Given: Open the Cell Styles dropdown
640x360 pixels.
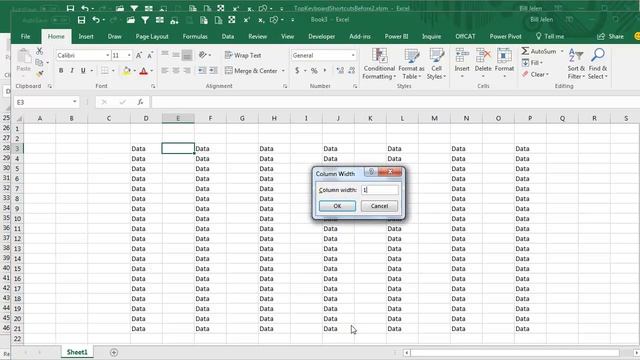Looking at the screenshot, I should tap(436, 63).
